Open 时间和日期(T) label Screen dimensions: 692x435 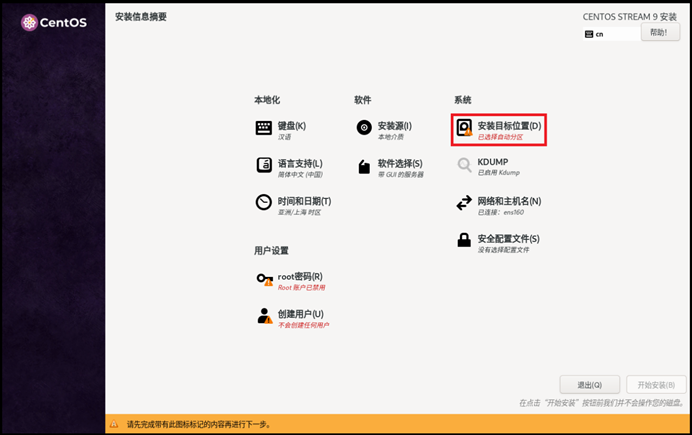click(x=305, y=201)
